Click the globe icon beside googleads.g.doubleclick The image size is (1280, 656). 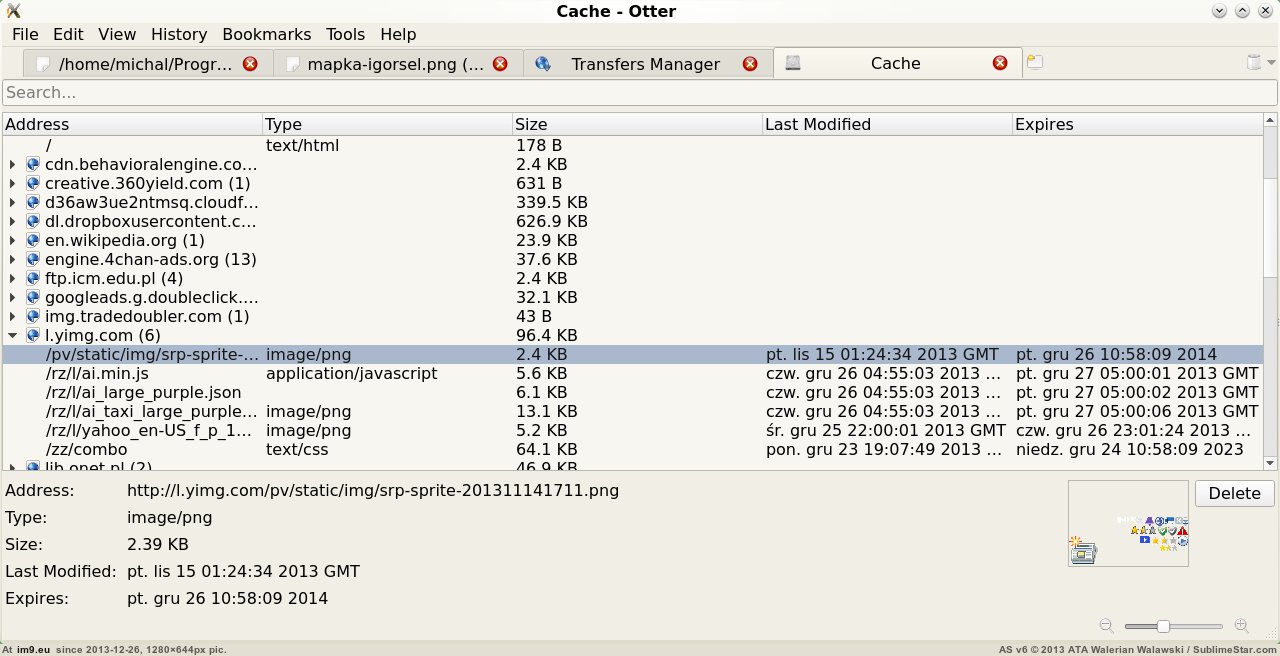(x=33, y=297)
